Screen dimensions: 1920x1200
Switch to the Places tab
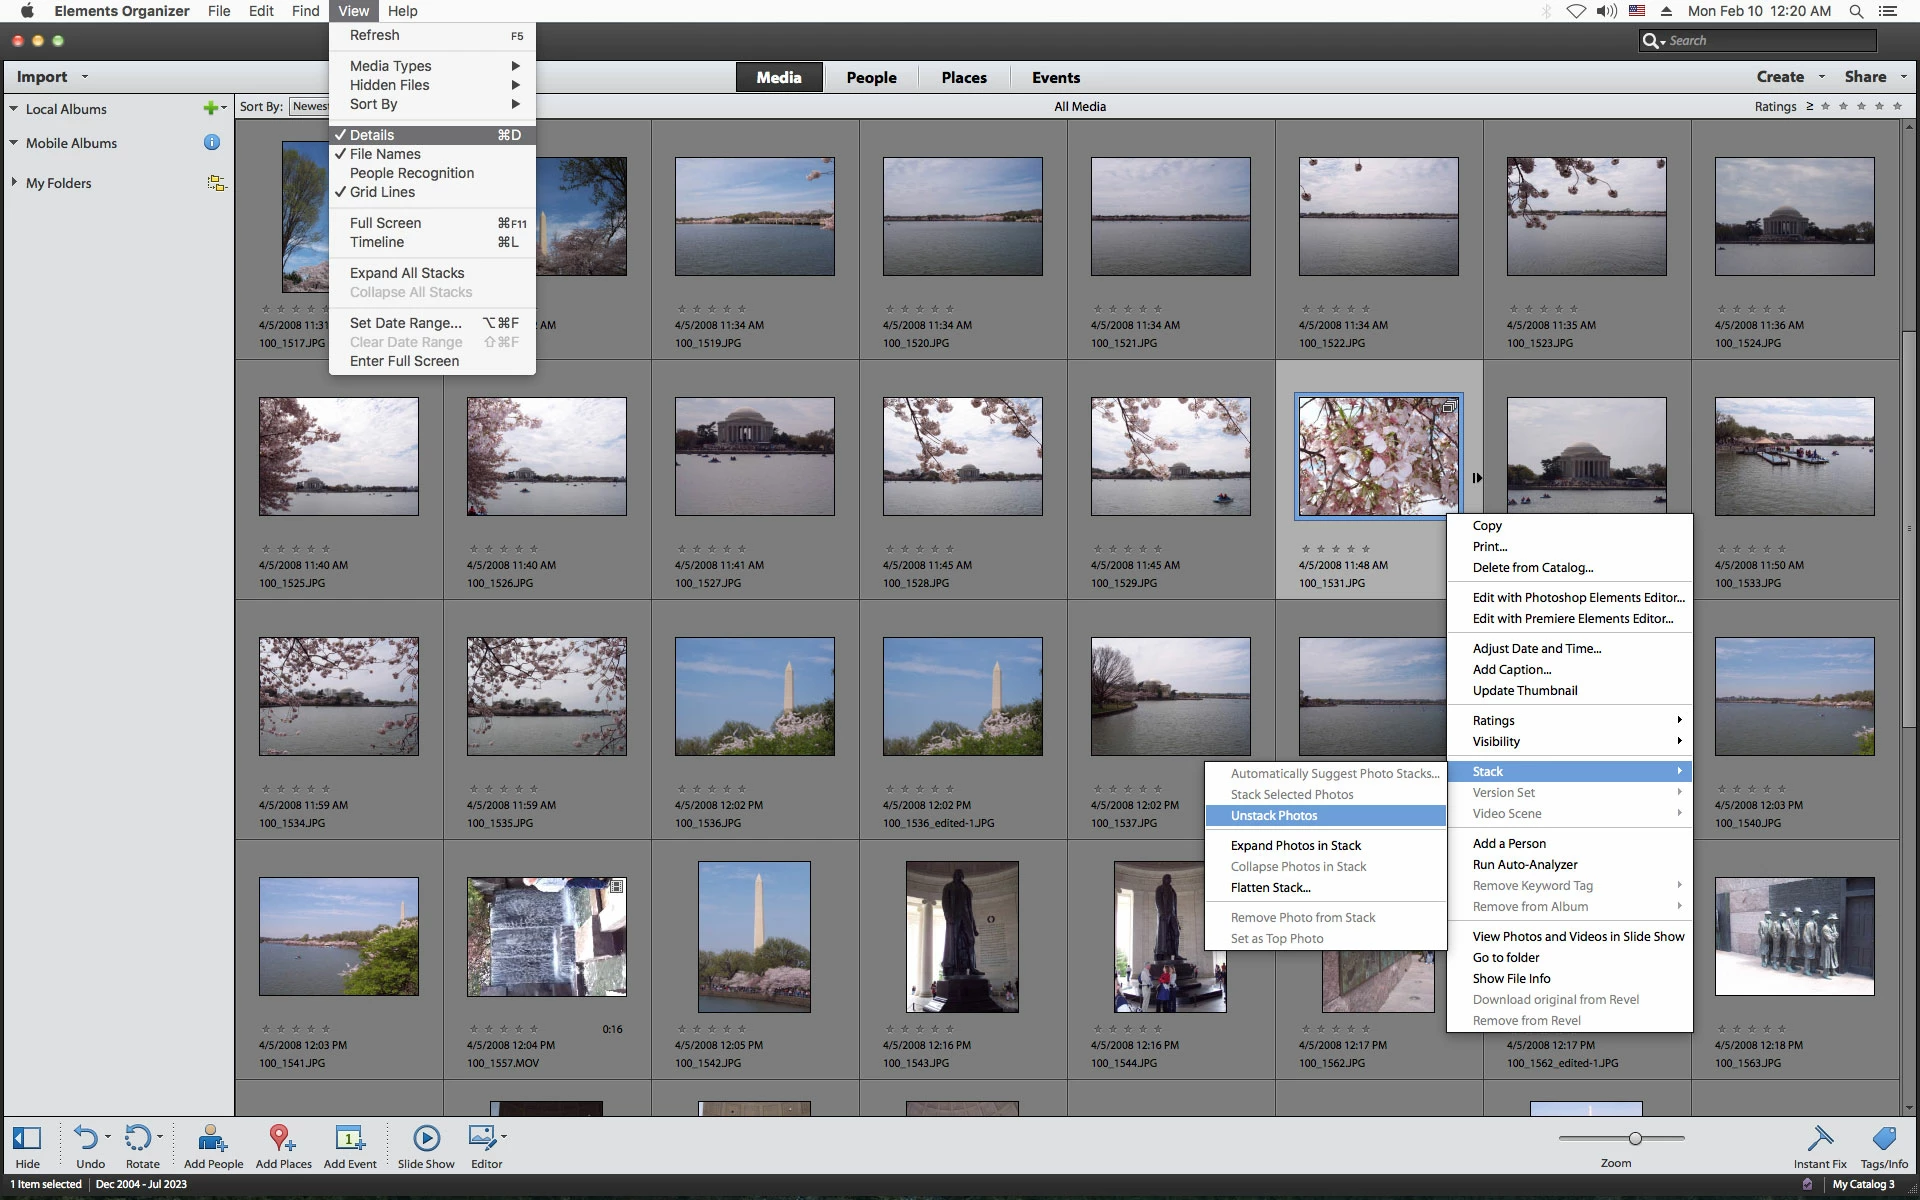click(963, 78)
